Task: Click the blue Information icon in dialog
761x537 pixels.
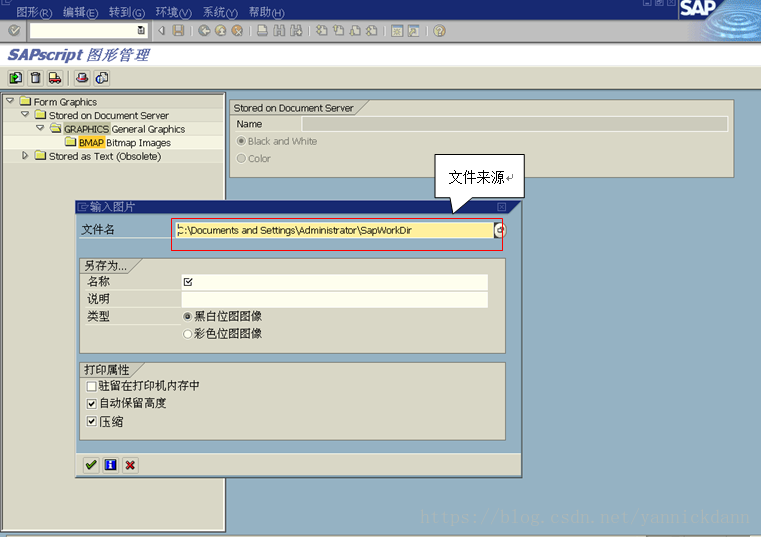Action: point(111,465)
